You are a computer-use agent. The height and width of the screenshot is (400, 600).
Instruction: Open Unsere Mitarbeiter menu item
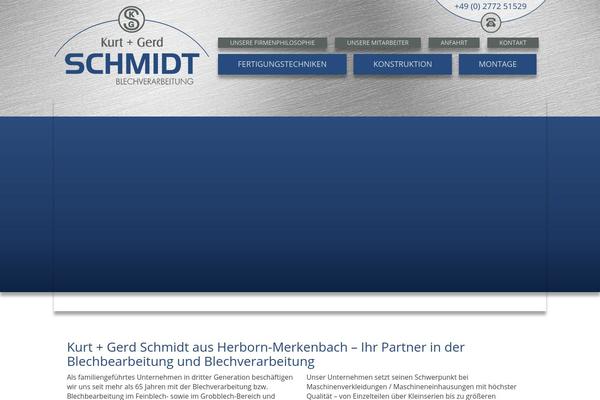coord(378,43)
